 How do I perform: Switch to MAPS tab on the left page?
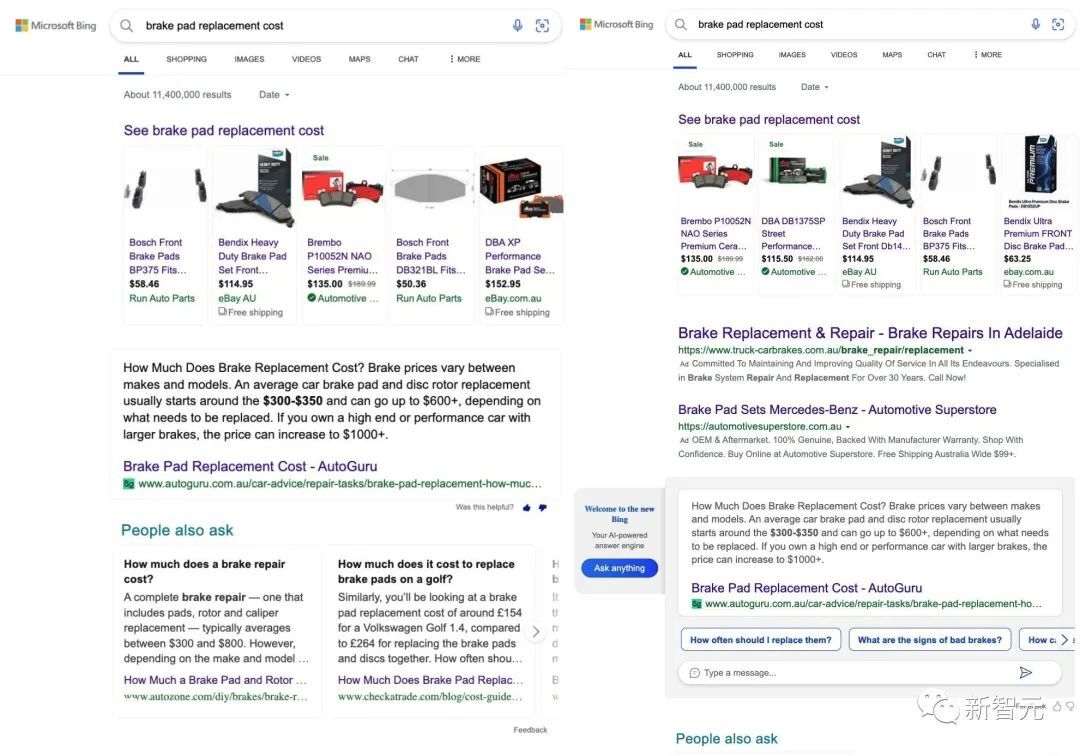(360, 59)
